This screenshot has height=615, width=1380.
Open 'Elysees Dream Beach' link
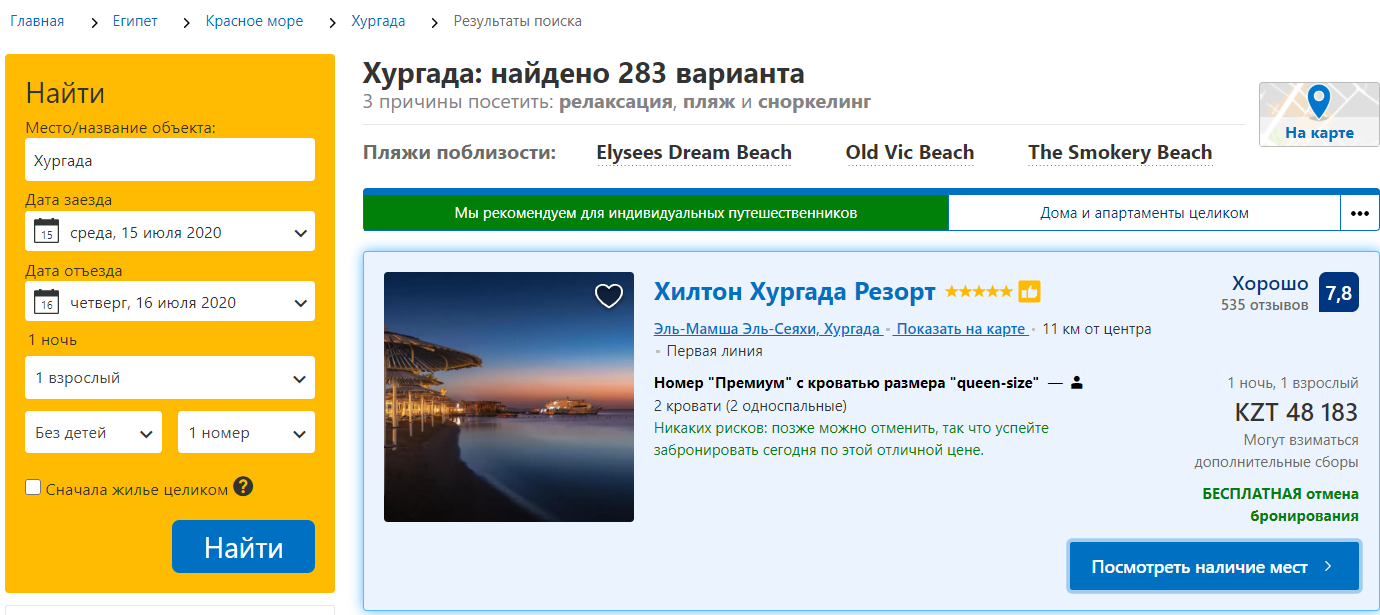pyautogui.click(x=693, y=153)
